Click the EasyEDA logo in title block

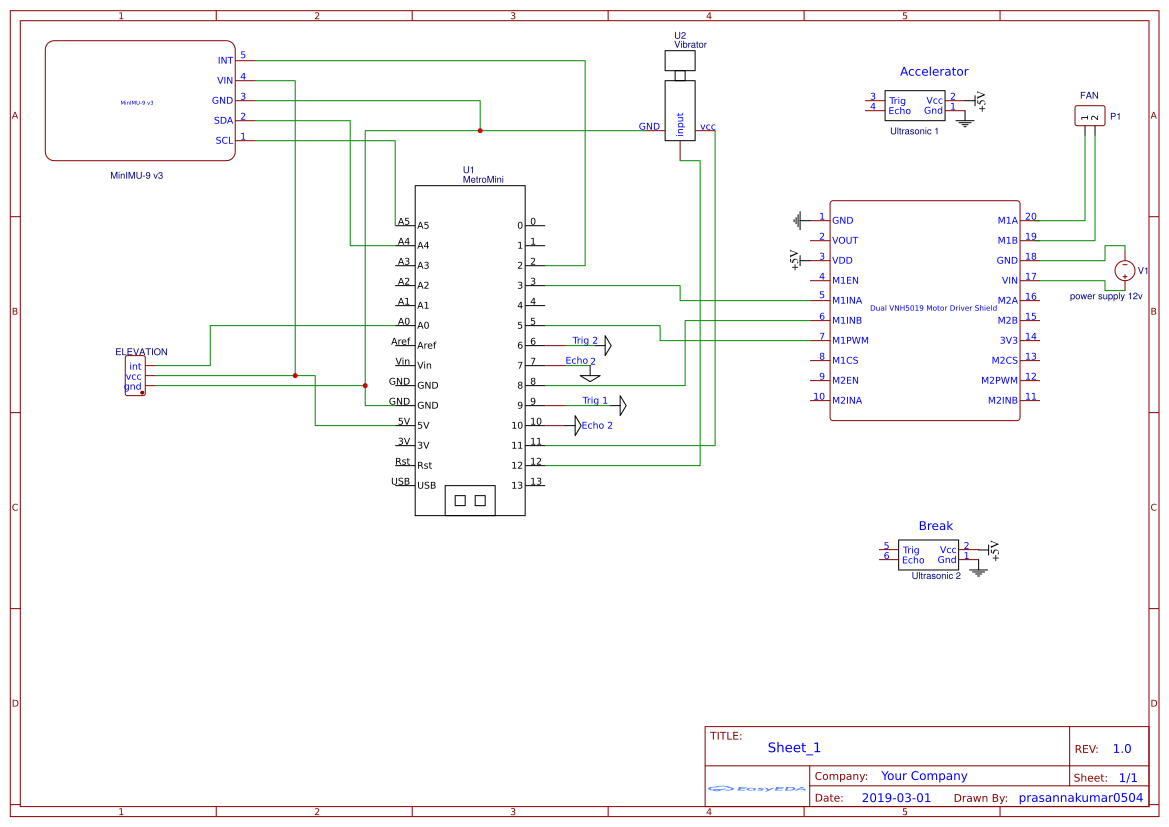(x=756, y=788)
